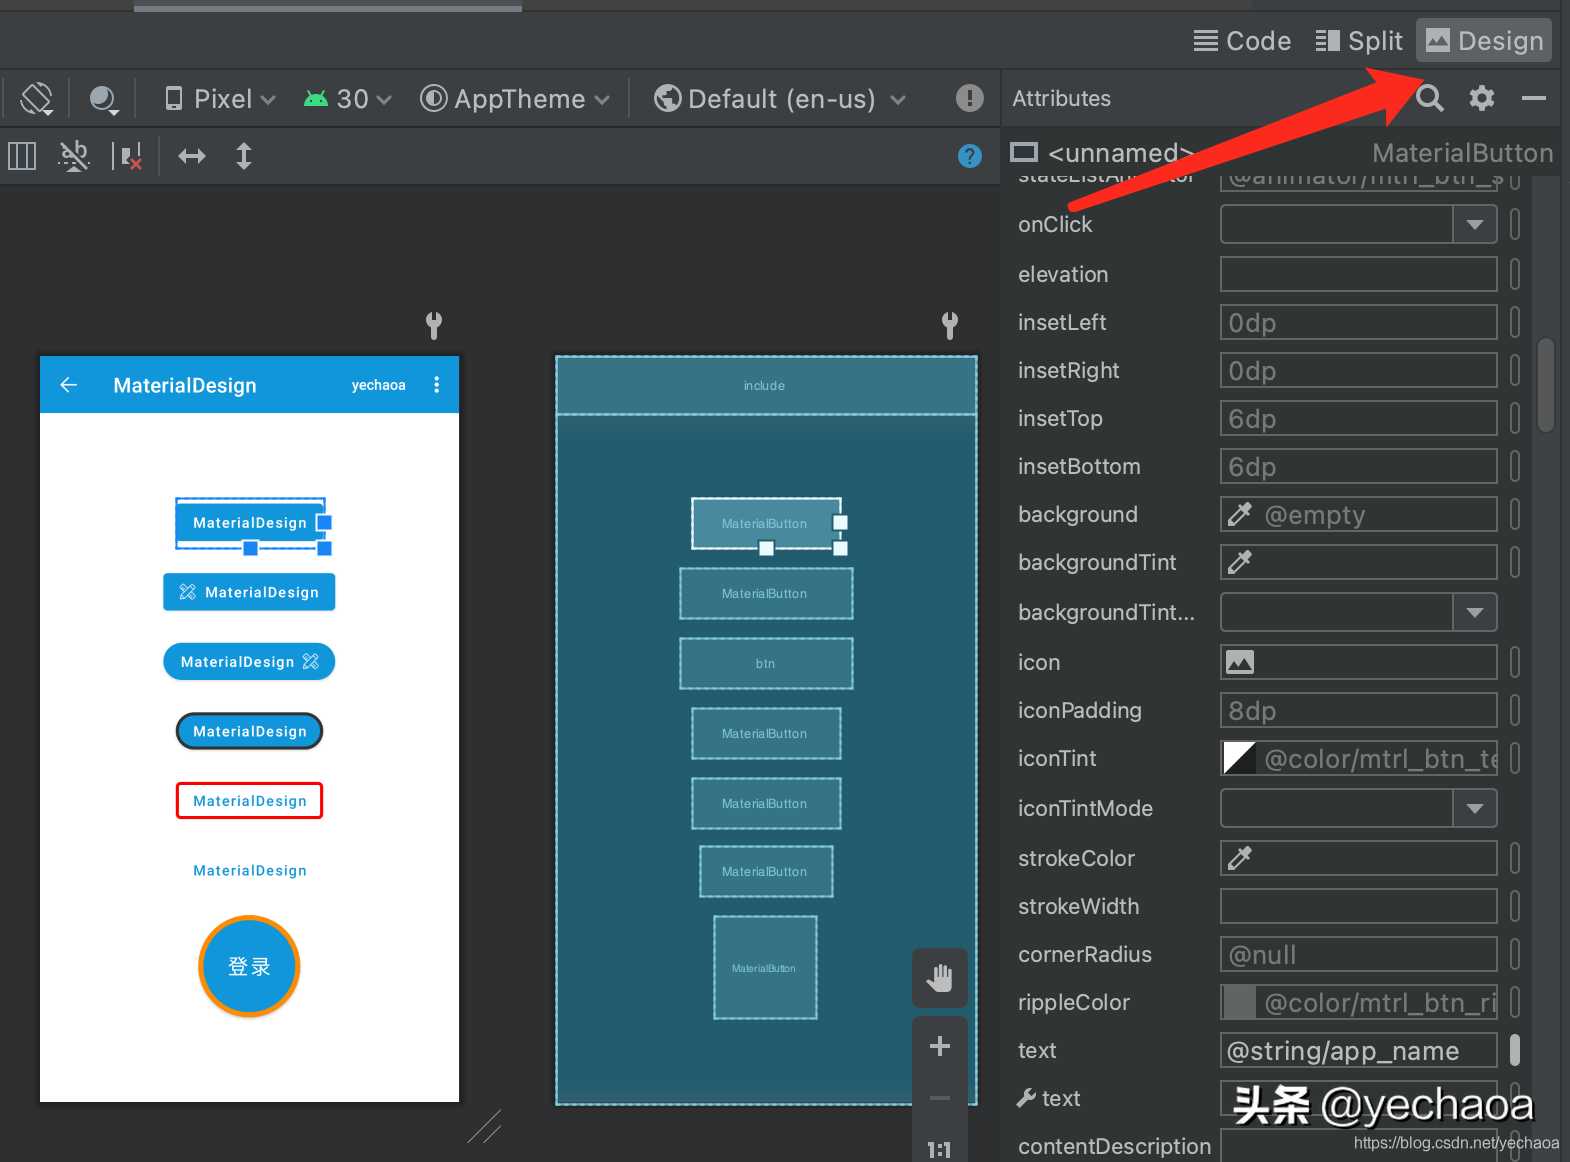Click the insetLeft 0dp field
1570x1162 pixels.
(1358, 323)
